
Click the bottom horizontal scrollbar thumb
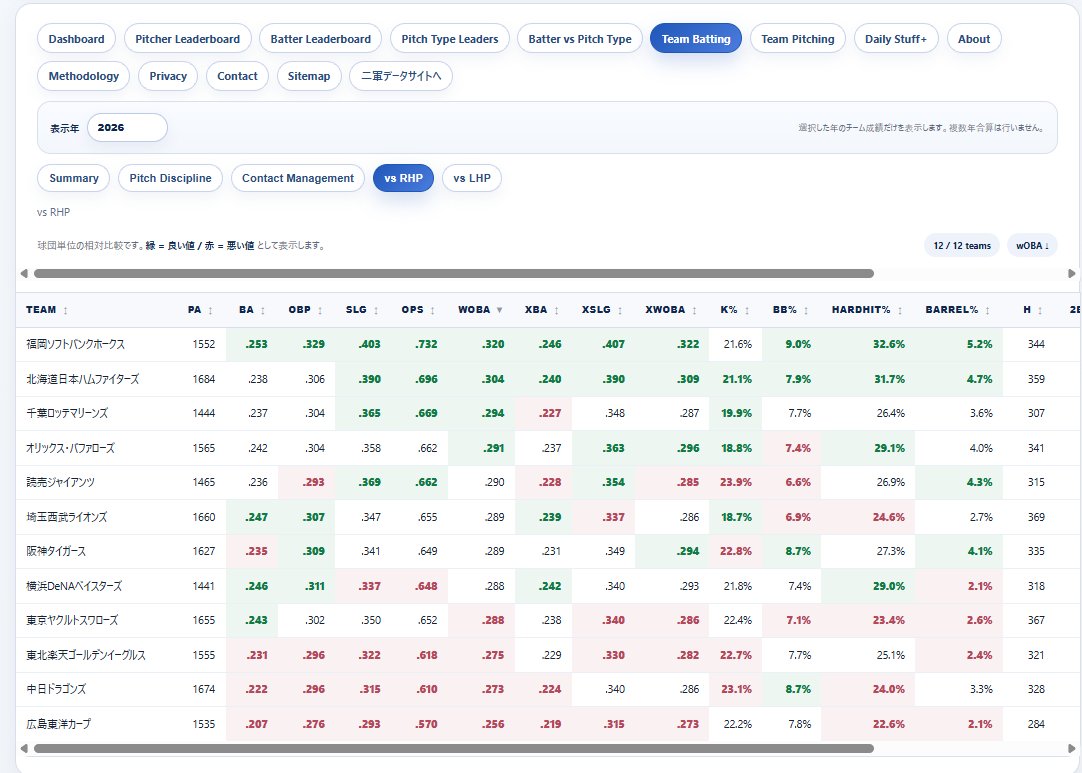[453, 748]
